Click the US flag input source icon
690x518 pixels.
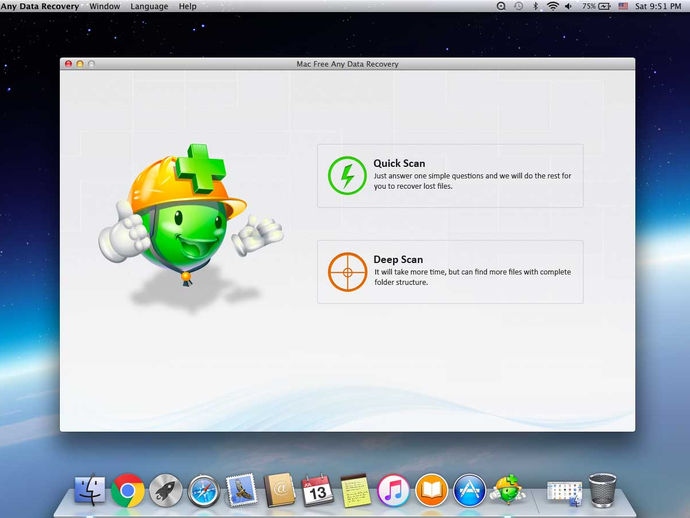pos(623,6)
